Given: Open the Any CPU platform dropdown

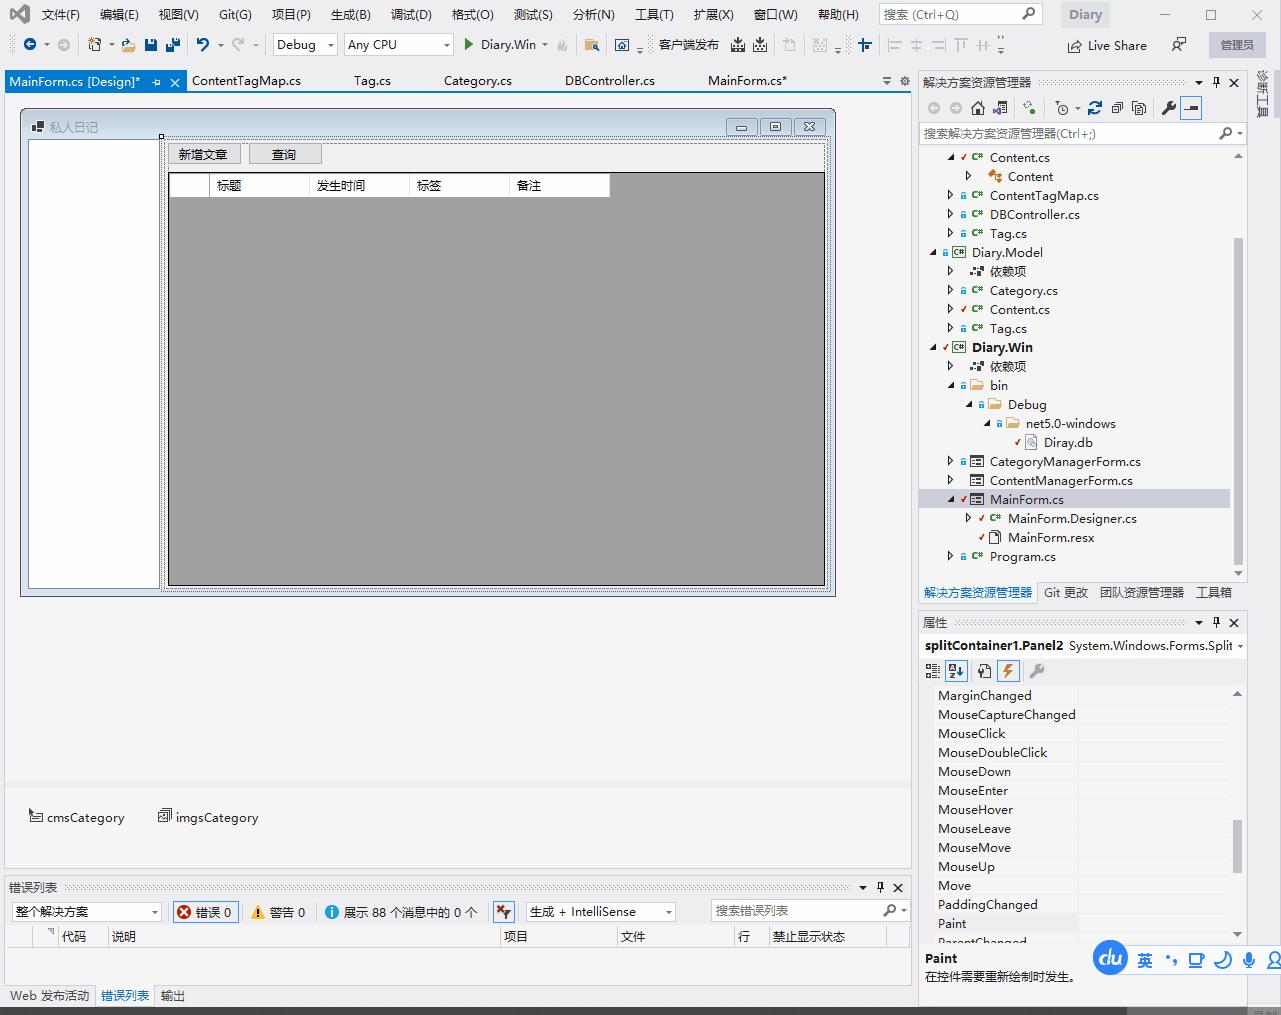Looking at the screenshot, I should tap(398, 45).
